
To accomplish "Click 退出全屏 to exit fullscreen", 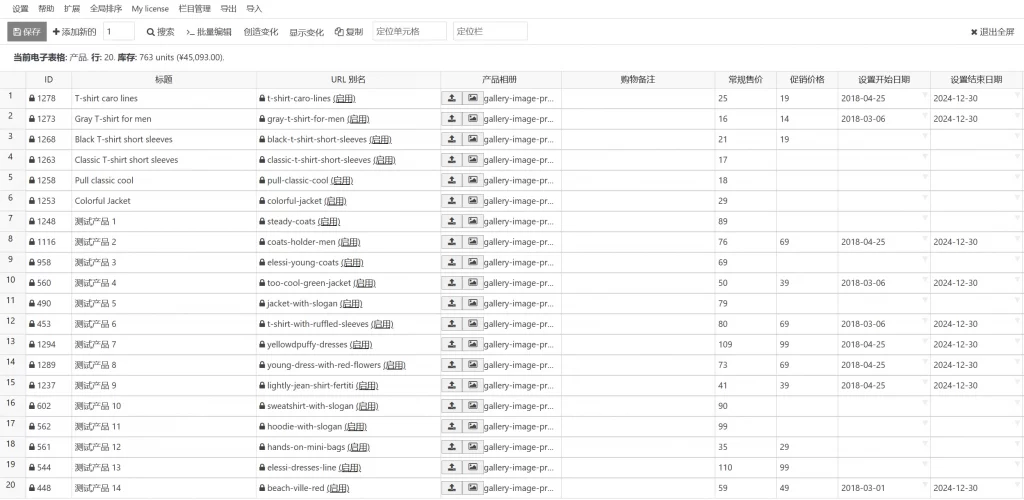I will [992, 32].
